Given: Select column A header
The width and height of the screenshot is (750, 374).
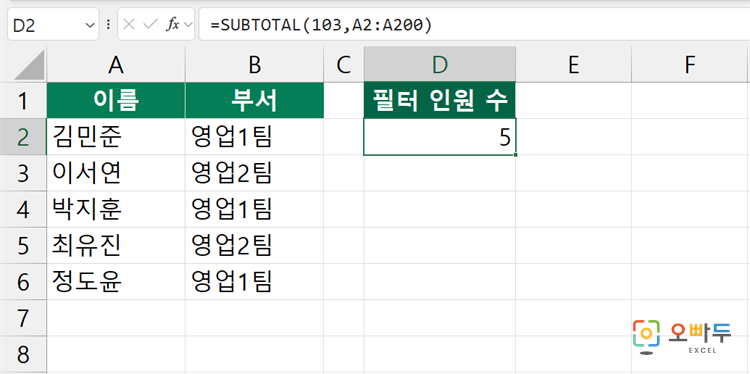Looking at the screenshot, I should (x=116, y=65).
